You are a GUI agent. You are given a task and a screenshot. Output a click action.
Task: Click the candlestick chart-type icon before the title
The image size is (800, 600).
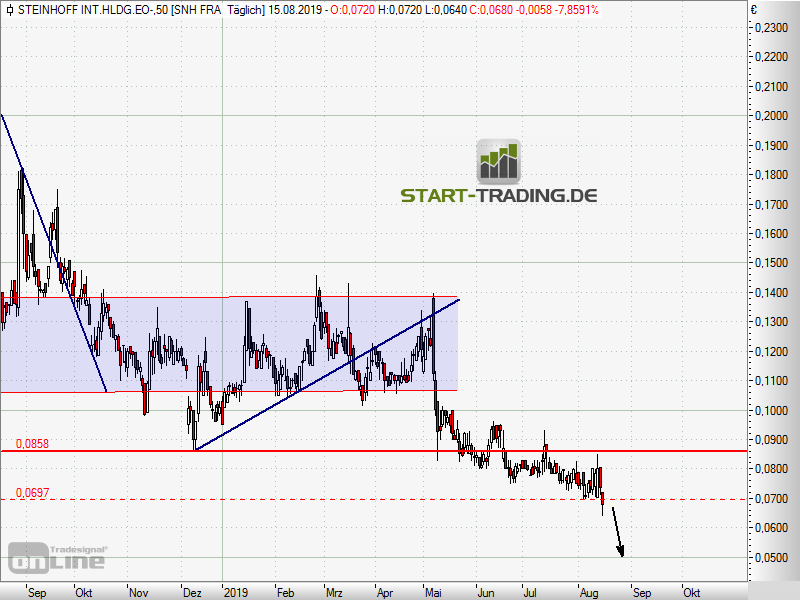point(9,10)
